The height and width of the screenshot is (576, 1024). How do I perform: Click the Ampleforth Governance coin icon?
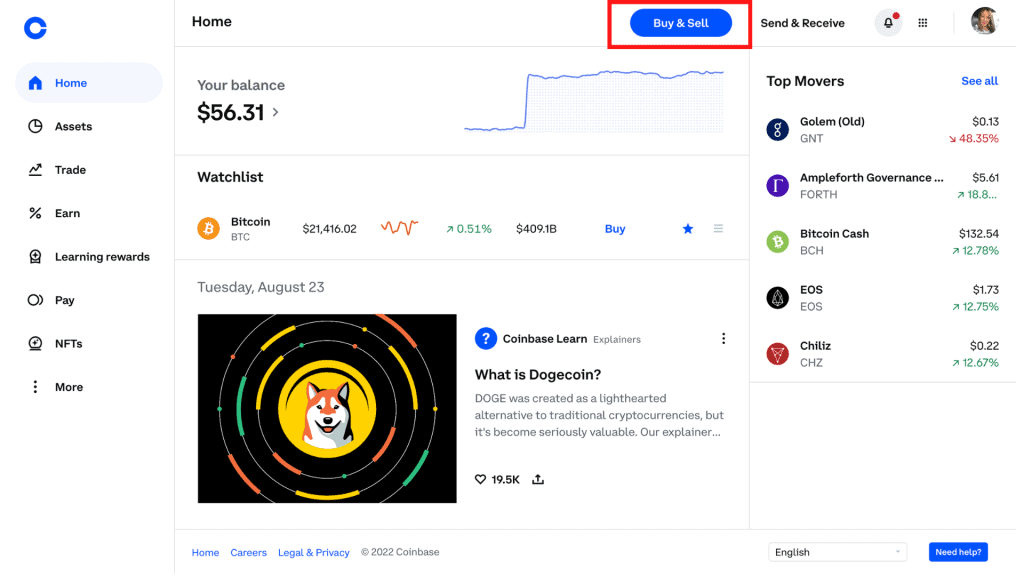(778, 185)
